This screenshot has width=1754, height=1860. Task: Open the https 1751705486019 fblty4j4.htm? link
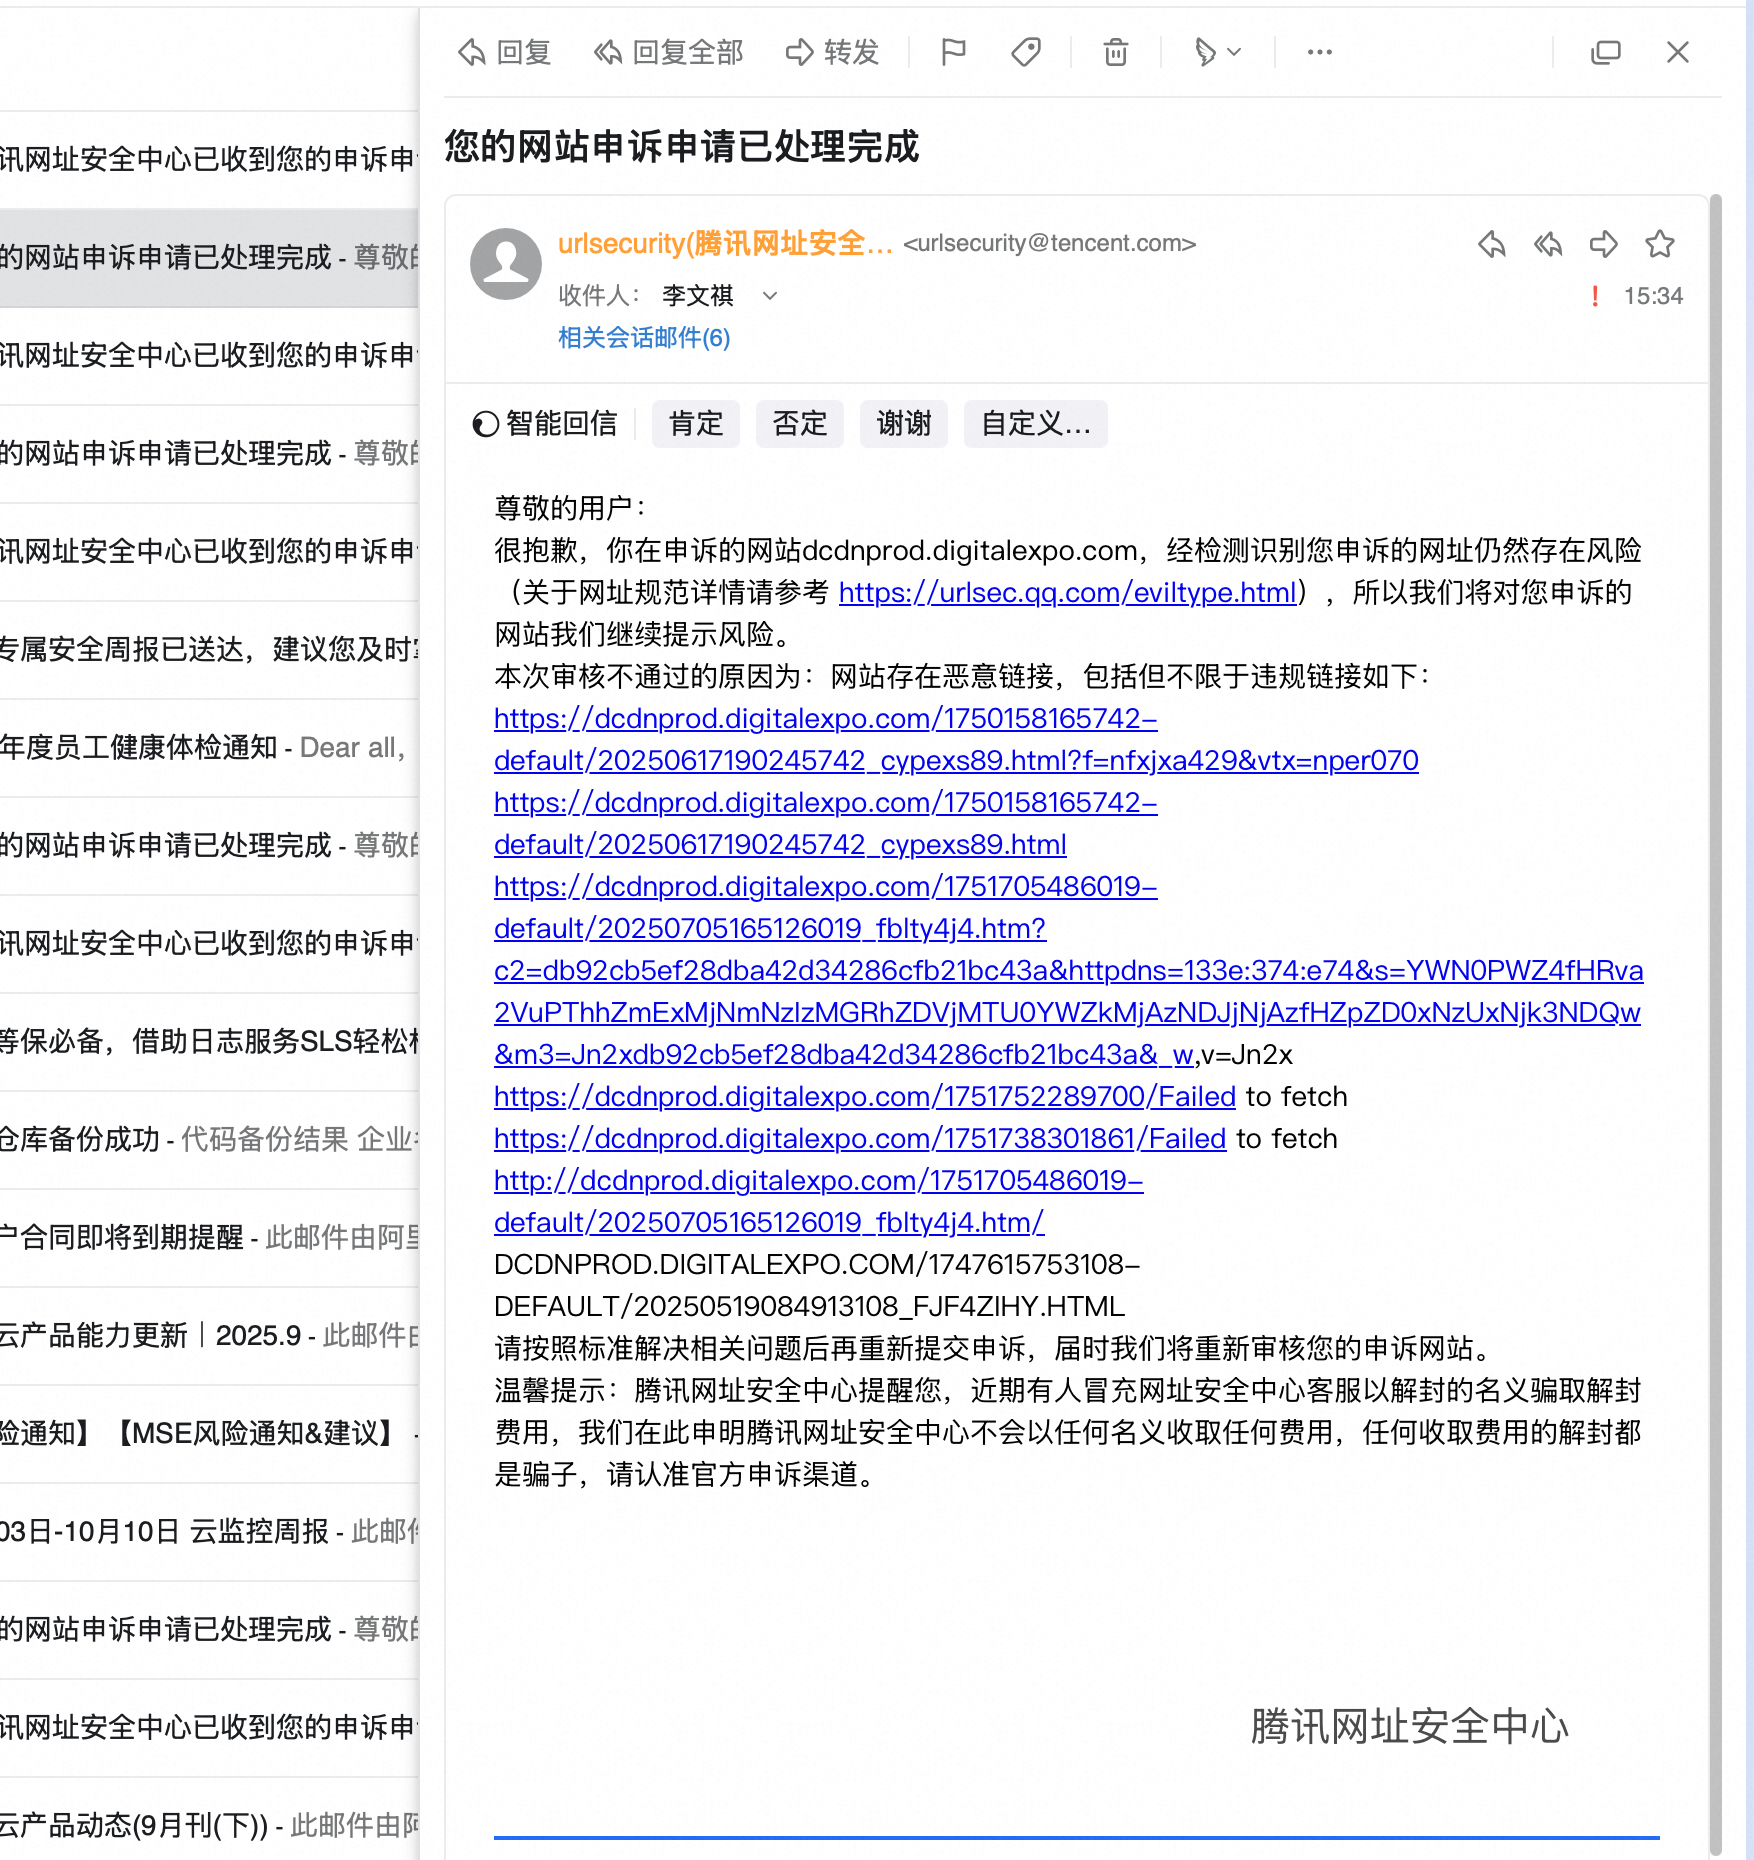point(1068,970)
